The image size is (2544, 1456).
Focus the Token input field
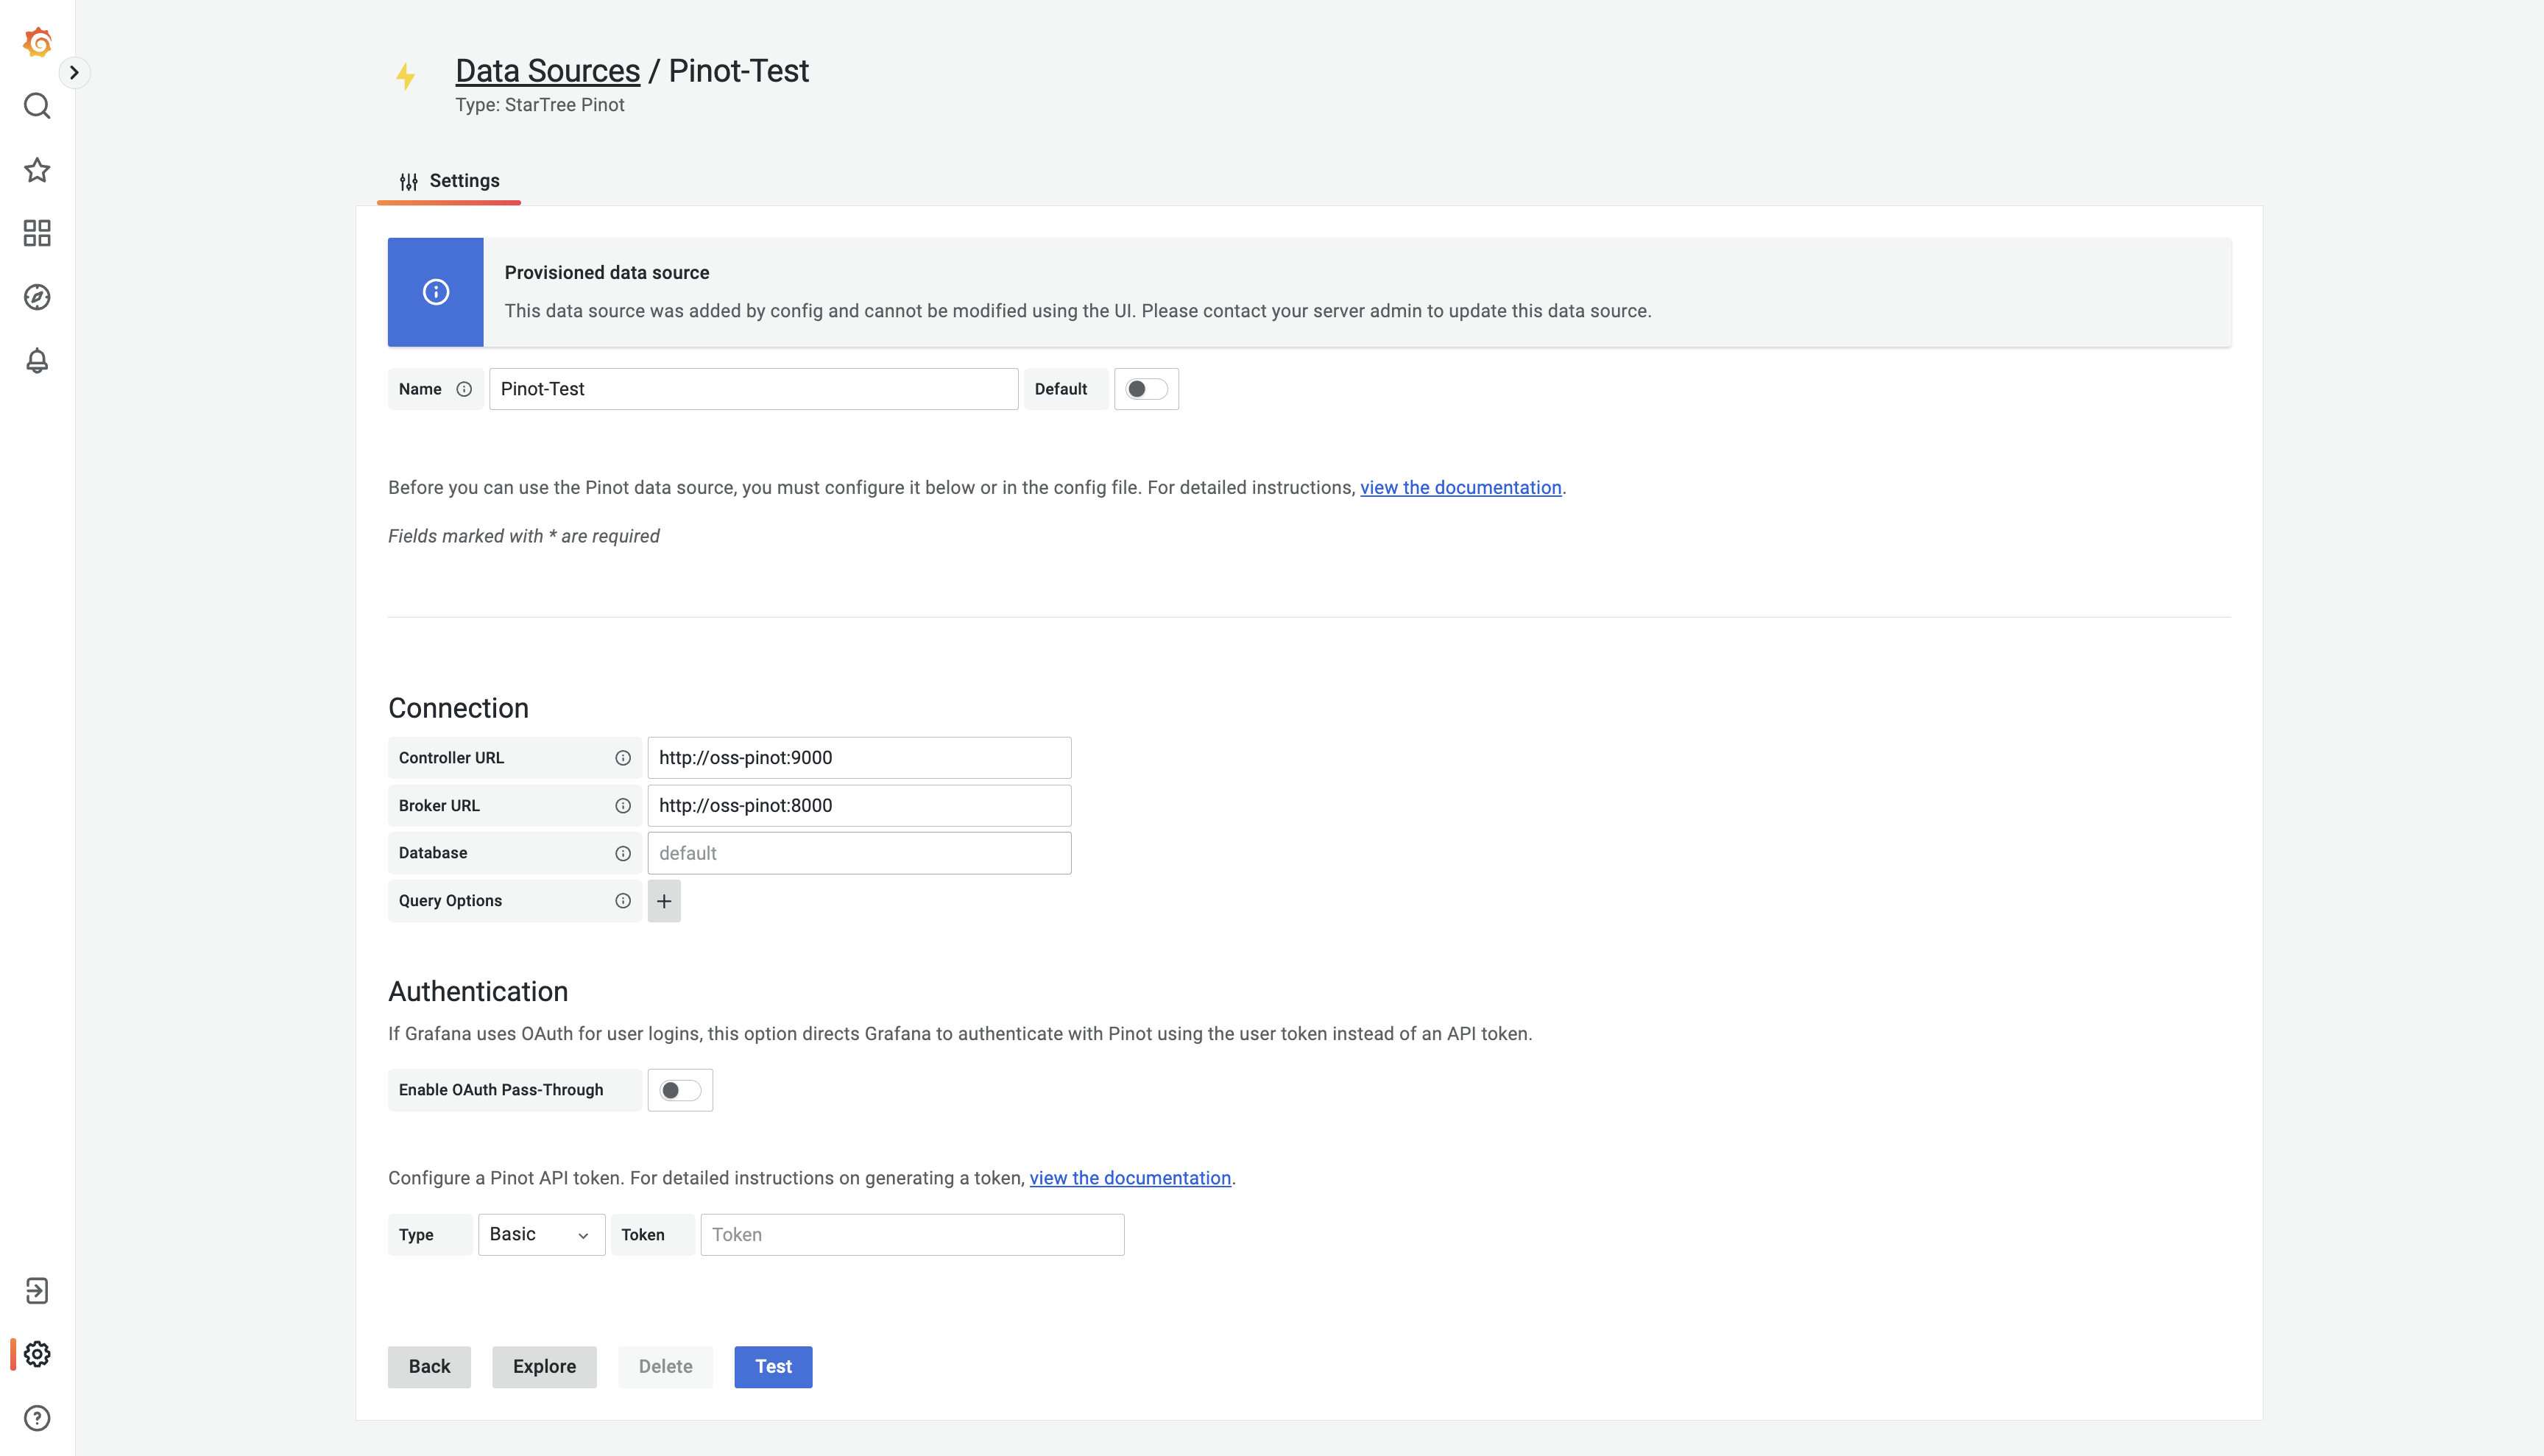point(912,1235)
